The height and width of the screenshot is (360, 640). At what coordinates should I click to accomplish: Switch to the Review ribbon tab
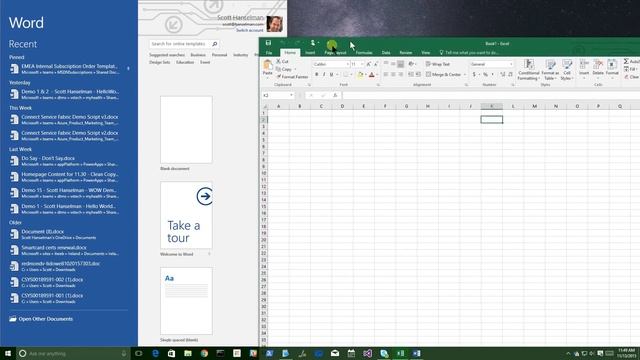pyautogui.click(x=406, y=53)
